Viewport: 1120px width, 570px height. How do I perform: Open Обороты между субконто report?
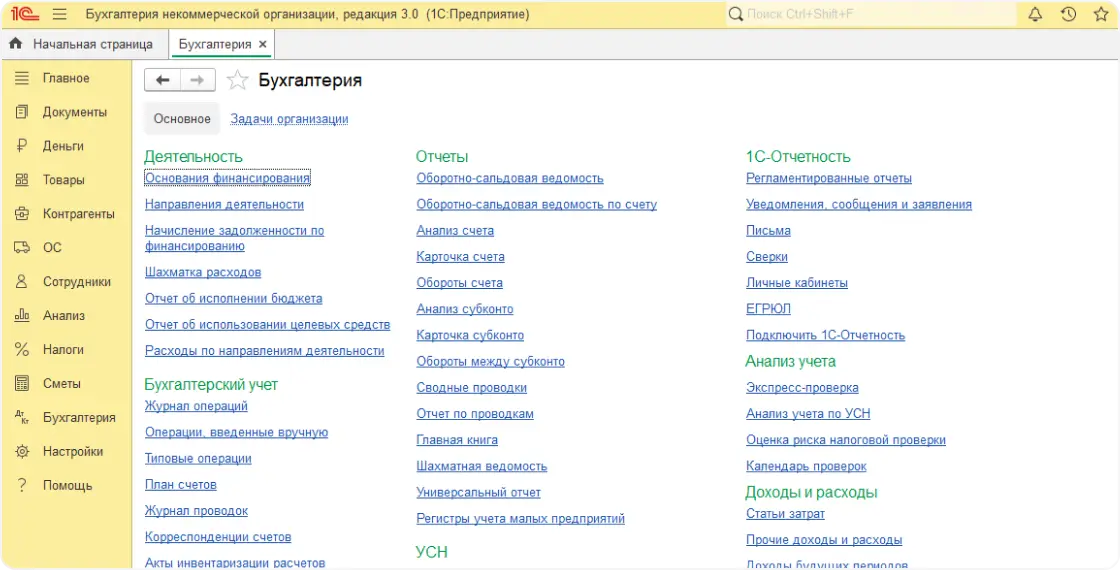point(491,361)
